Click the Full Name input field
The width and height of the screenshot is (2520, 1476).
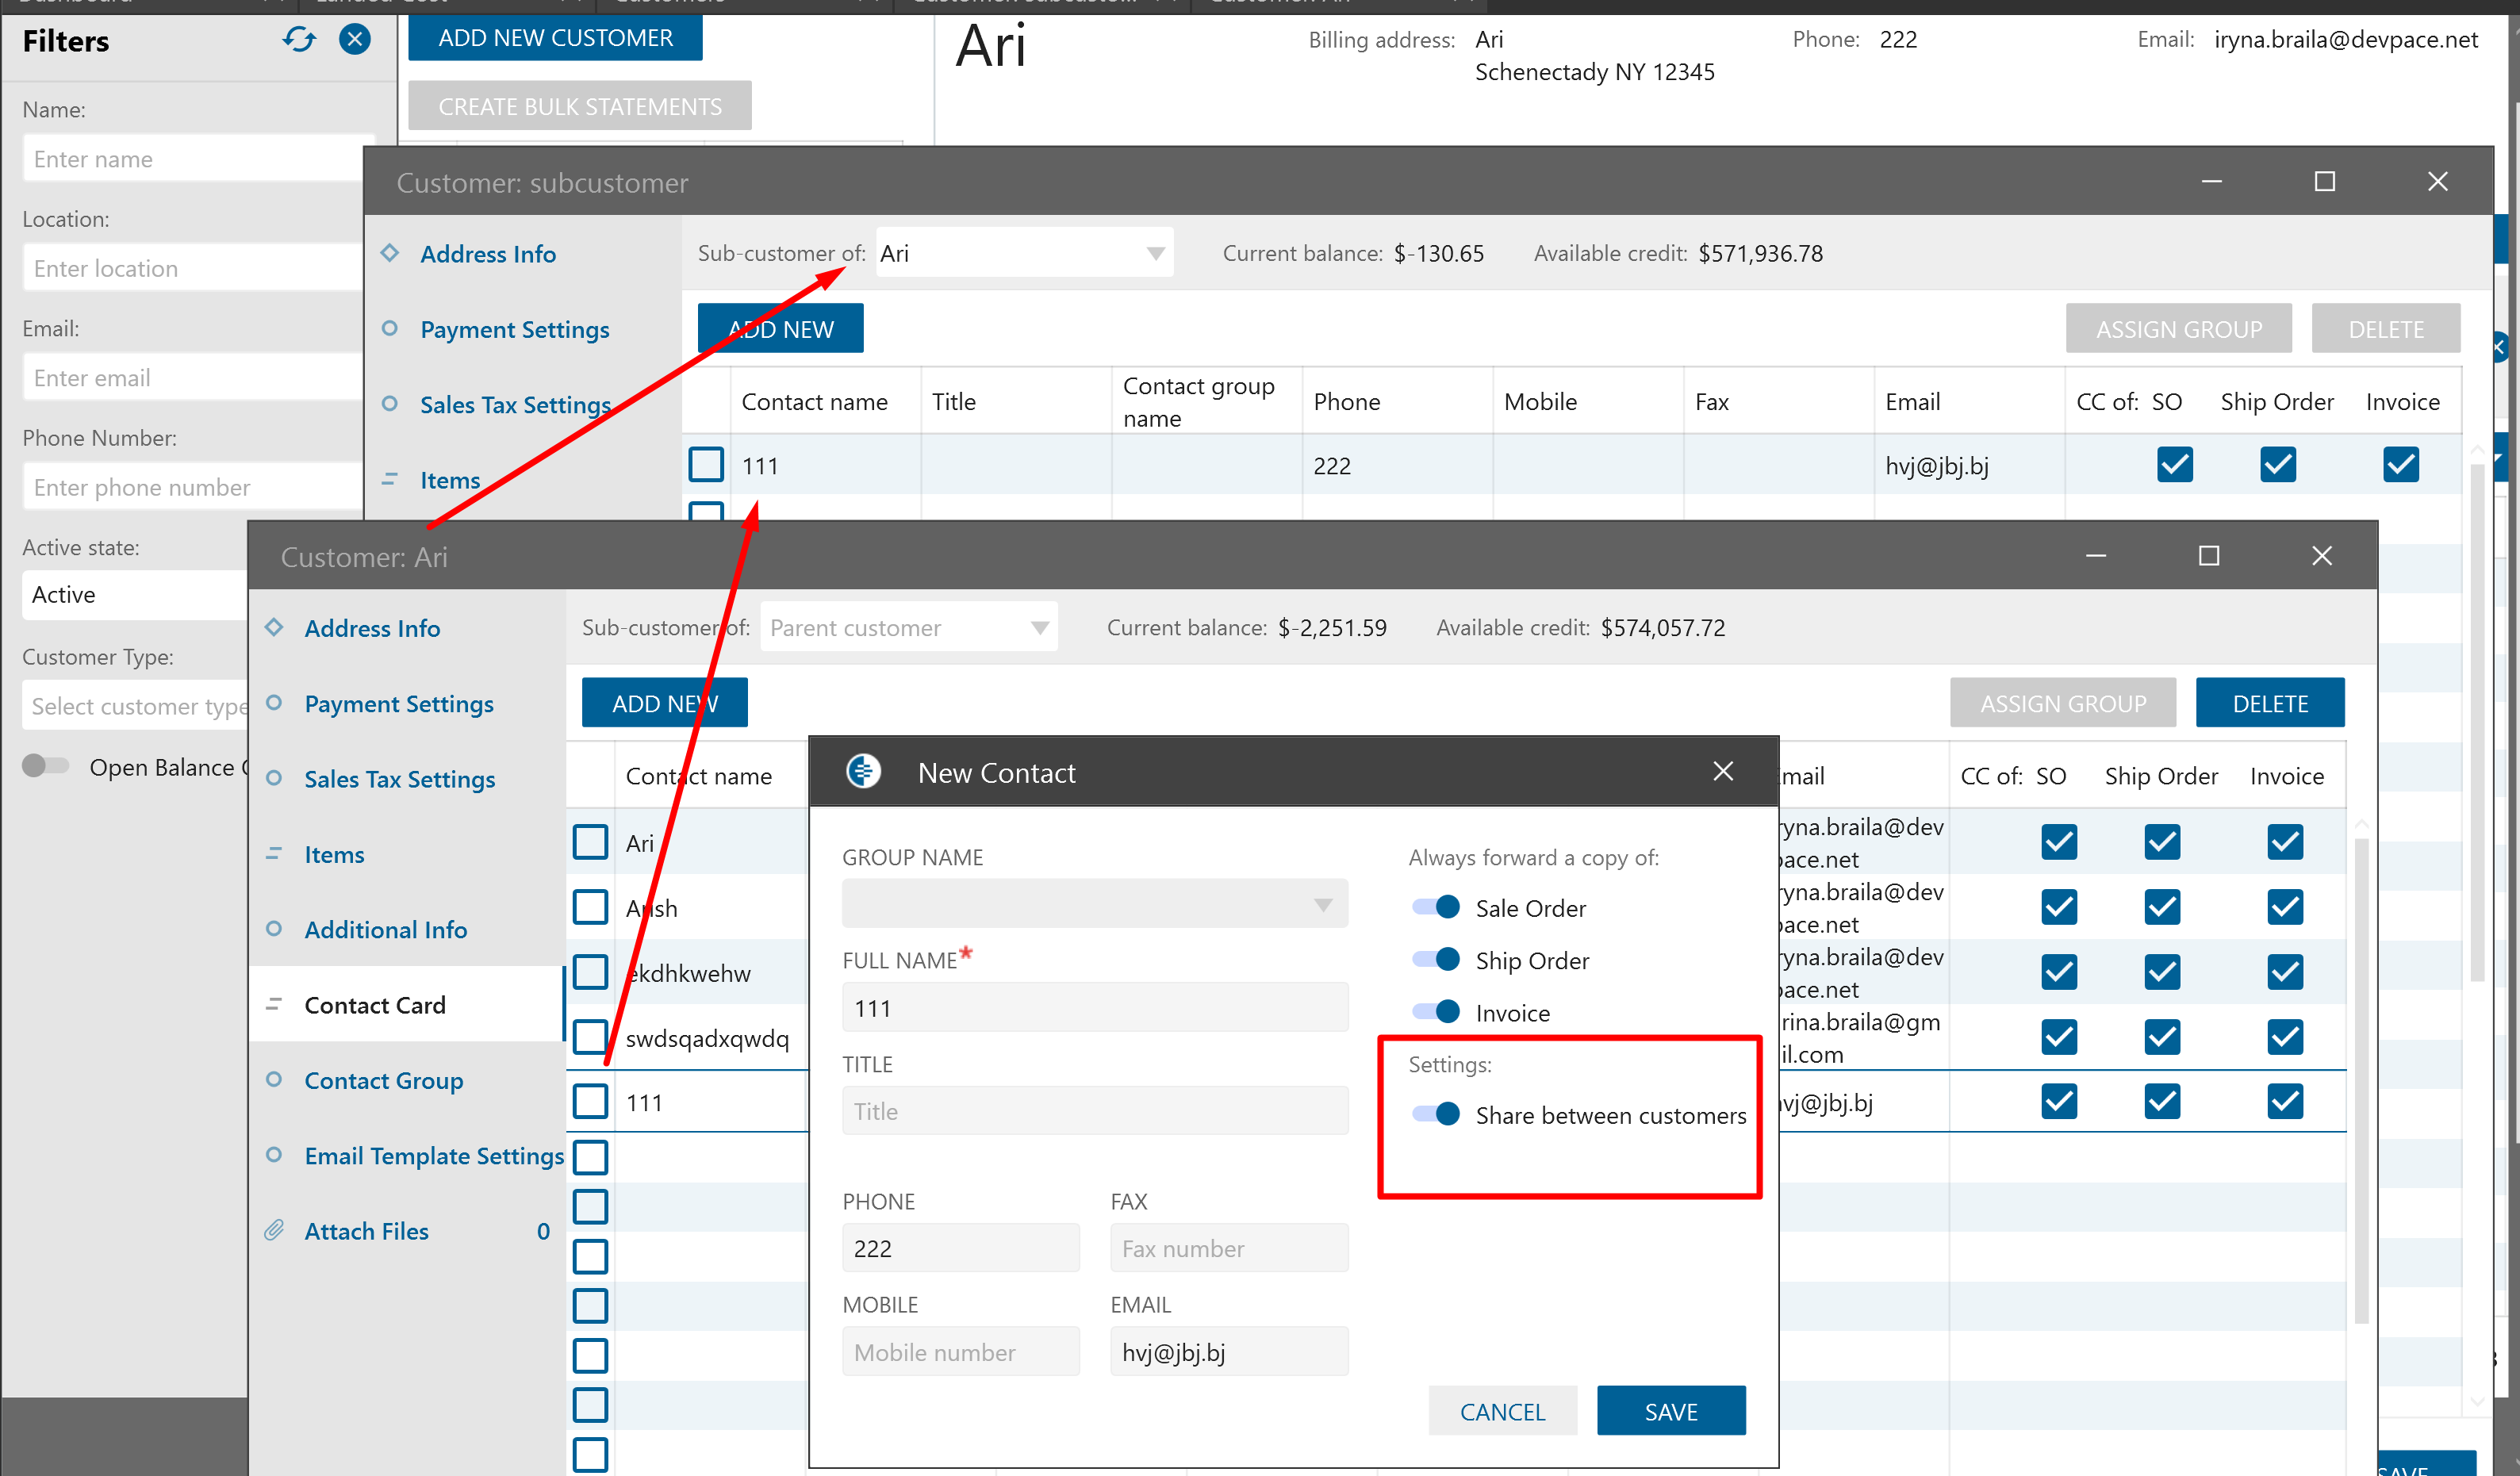[1094, 1008]
